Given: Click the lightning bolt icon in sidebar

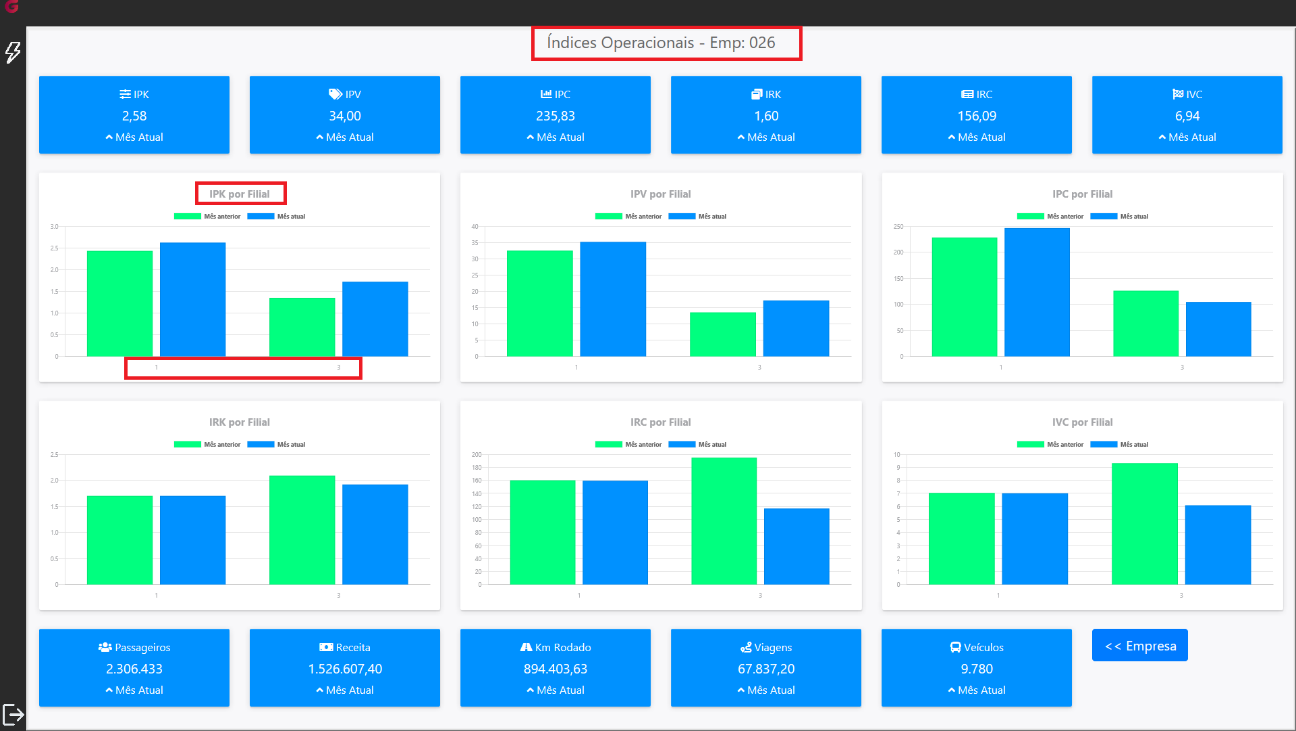Looking at the screenshot, I should (13, 52).
